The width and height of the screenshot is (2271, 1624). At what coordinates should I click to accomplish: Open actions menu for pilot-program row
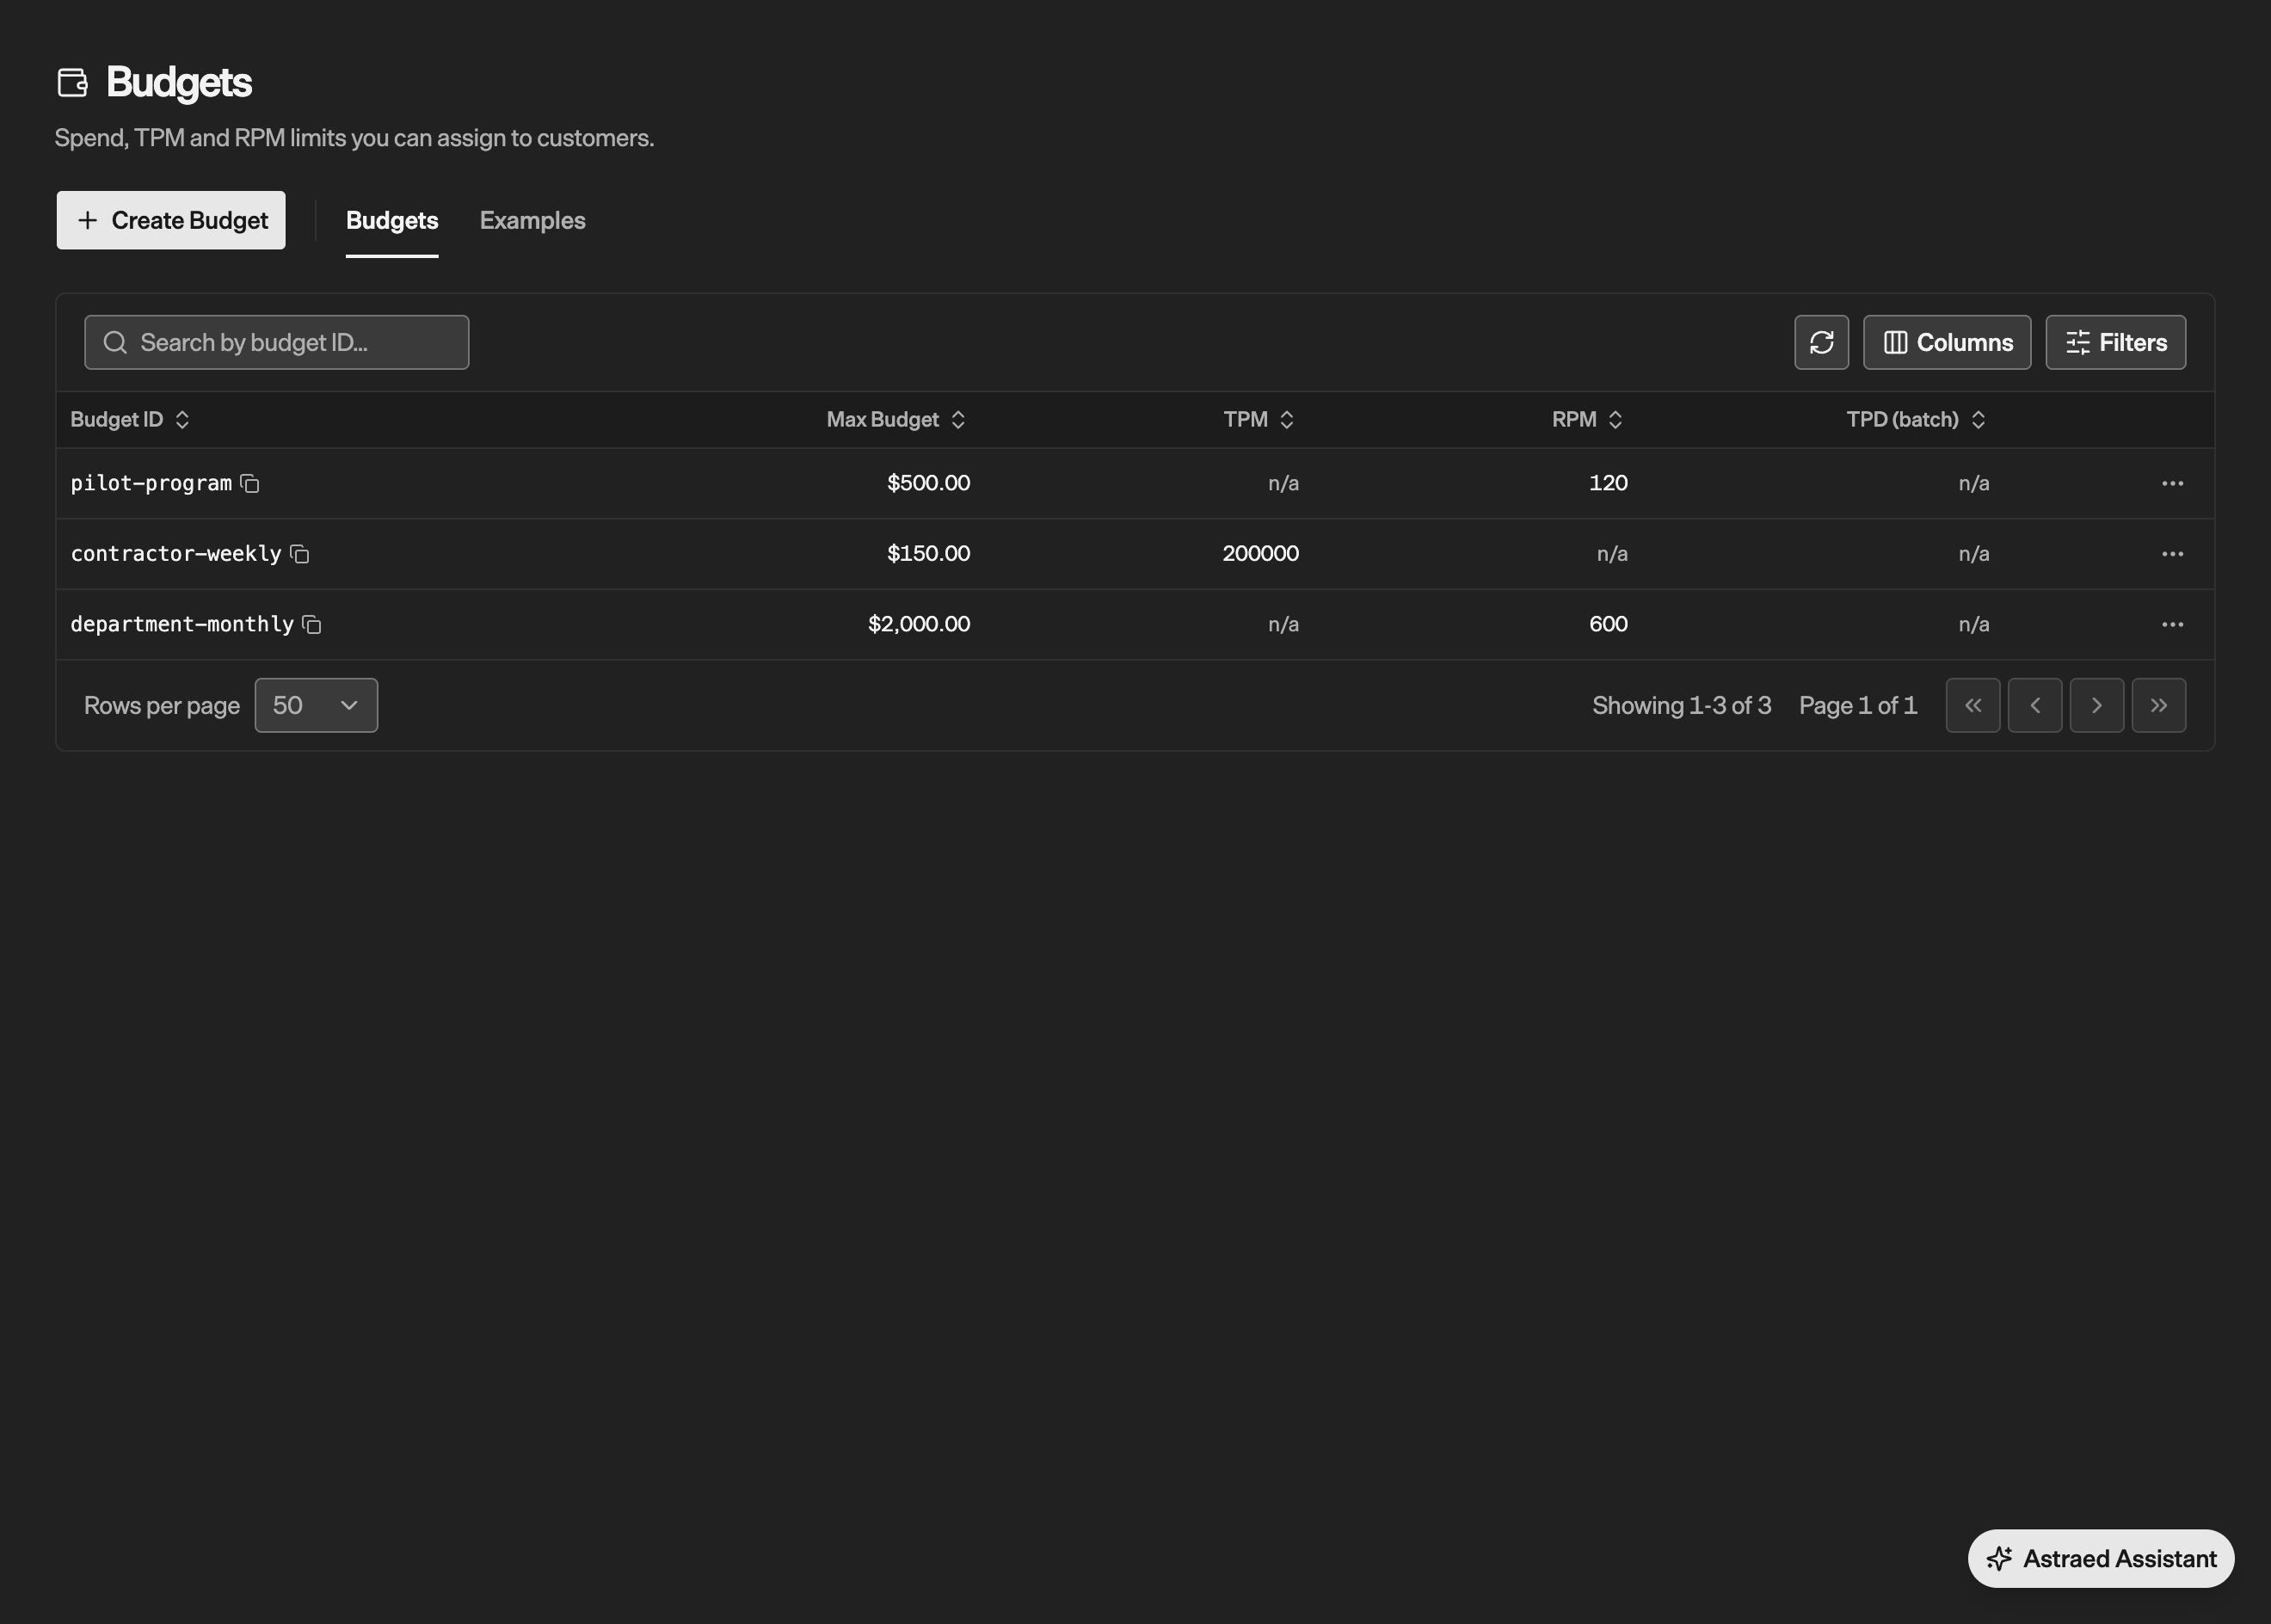(2172, 483)
